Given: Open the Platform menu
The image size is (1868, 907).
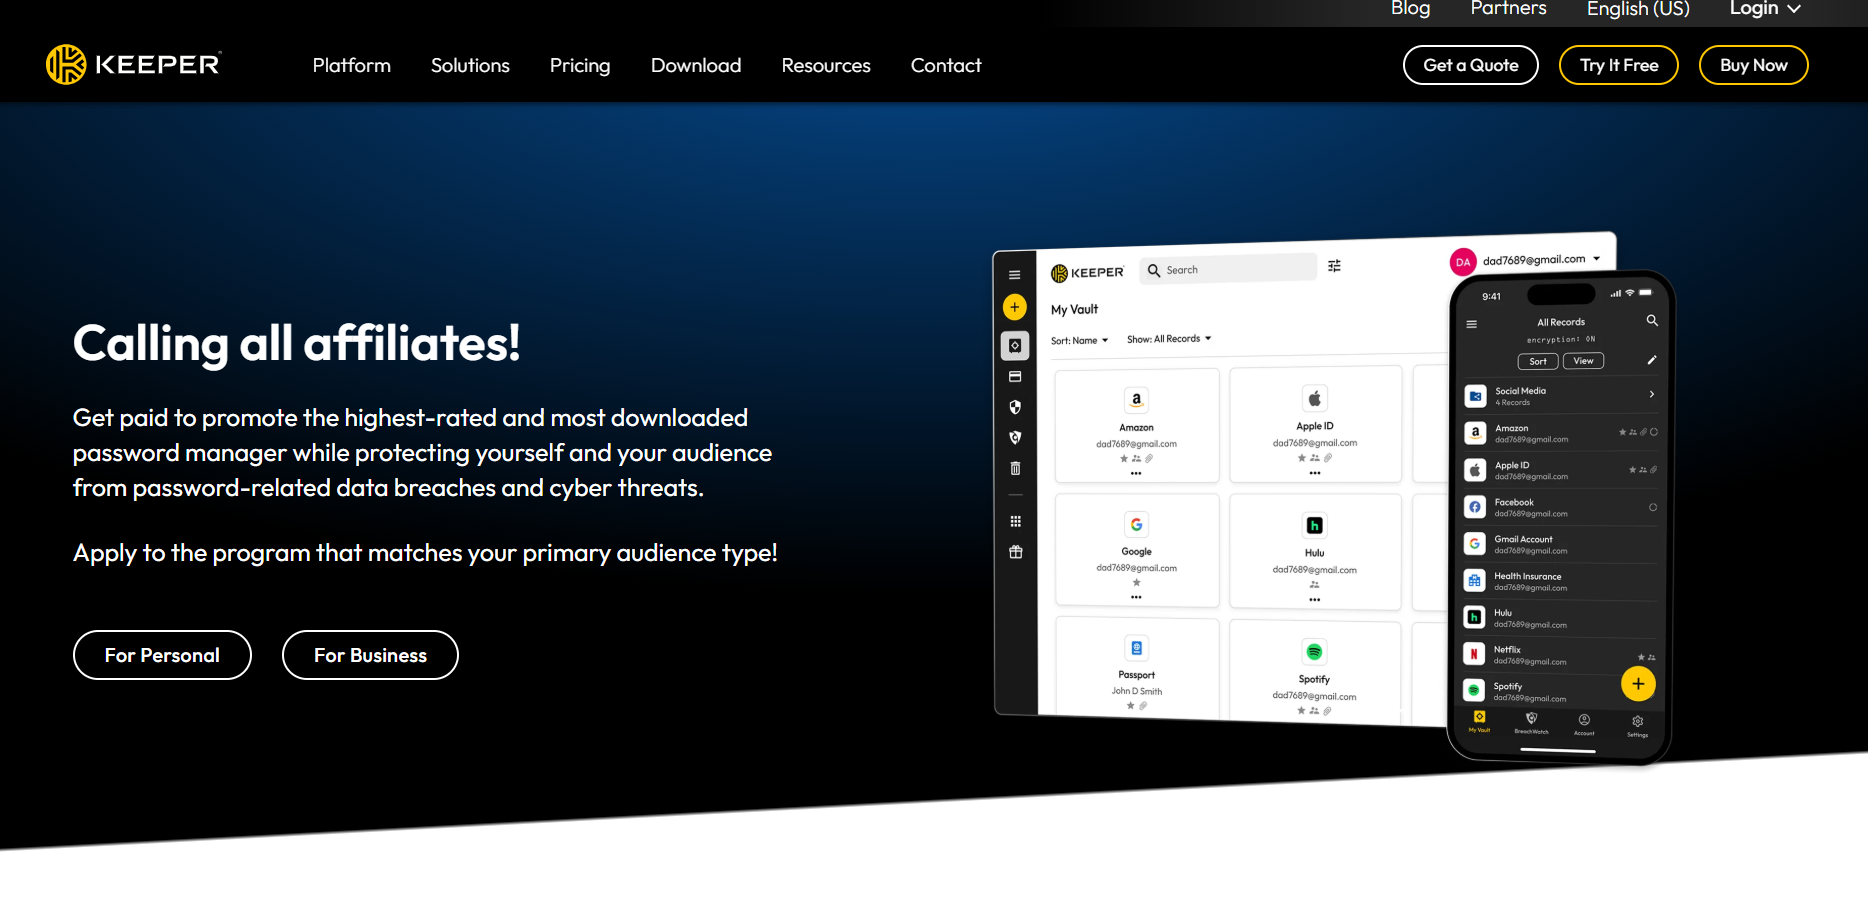Looking at the screenshot, I should click(x=351, y=65).
